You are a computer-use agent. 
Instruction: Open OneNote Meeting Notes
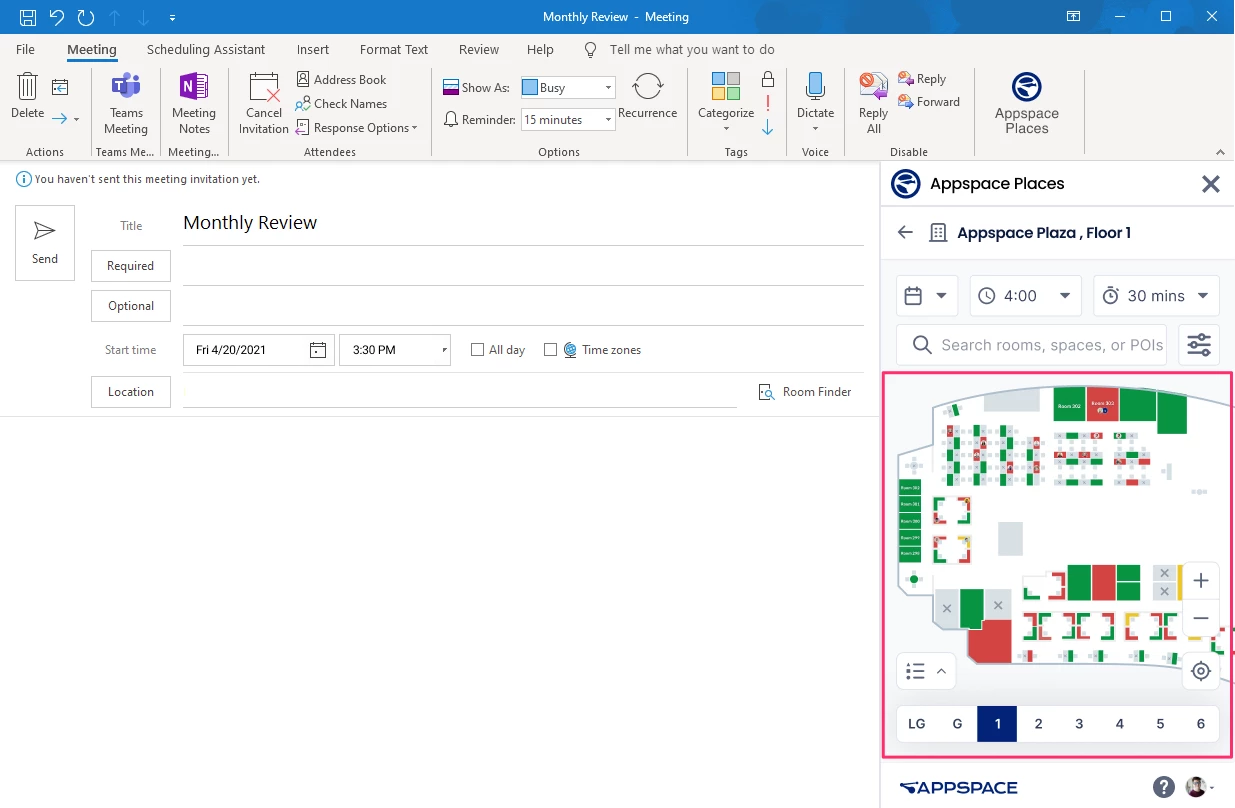(x=194, y=104)
